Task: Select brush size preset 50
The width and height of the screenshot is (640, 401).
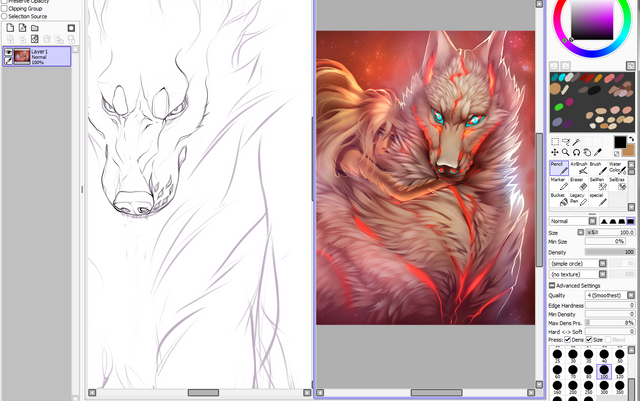Action: (620, 356)
